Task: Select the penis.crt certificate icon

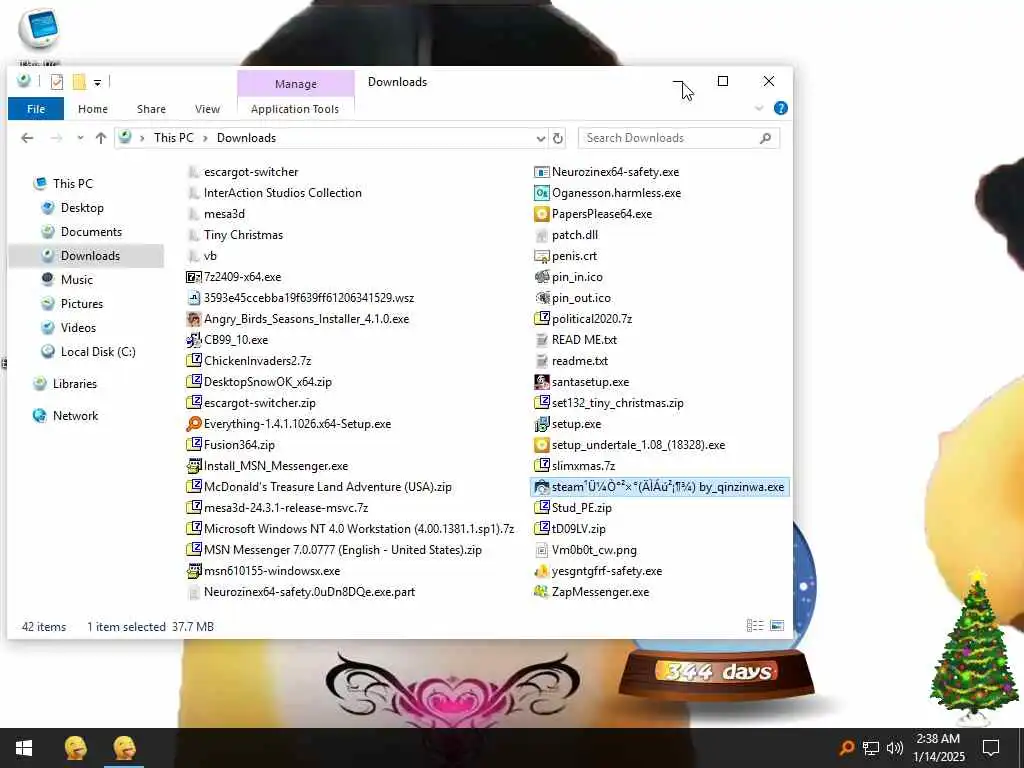Action: (541, 256)
